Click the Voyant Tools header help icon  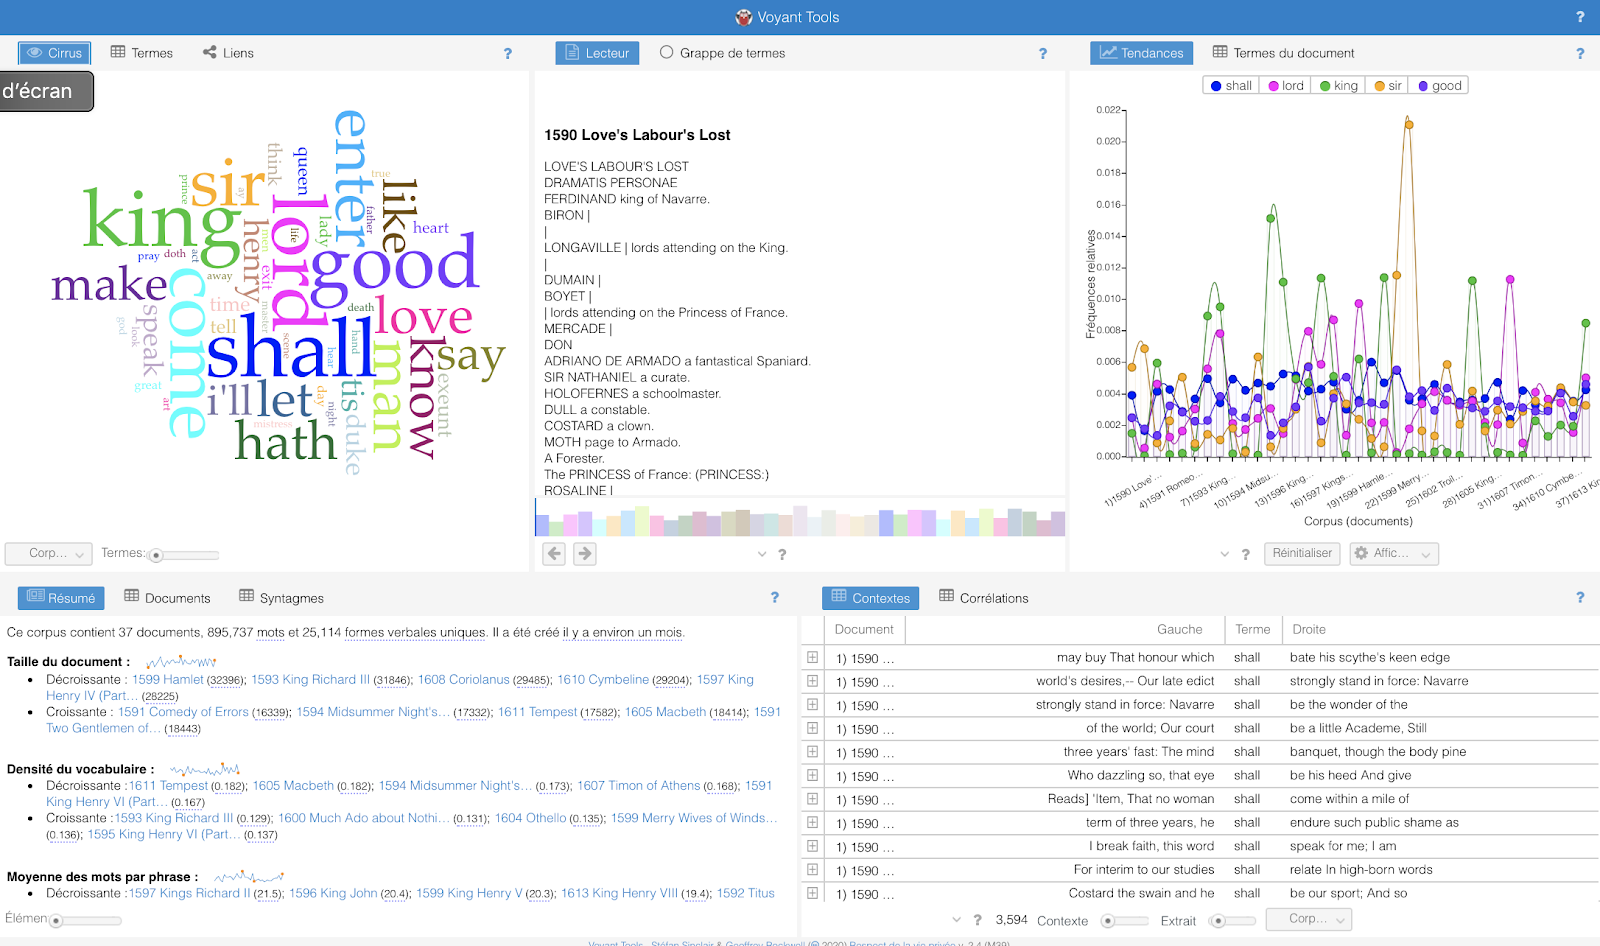[1580, 17]
